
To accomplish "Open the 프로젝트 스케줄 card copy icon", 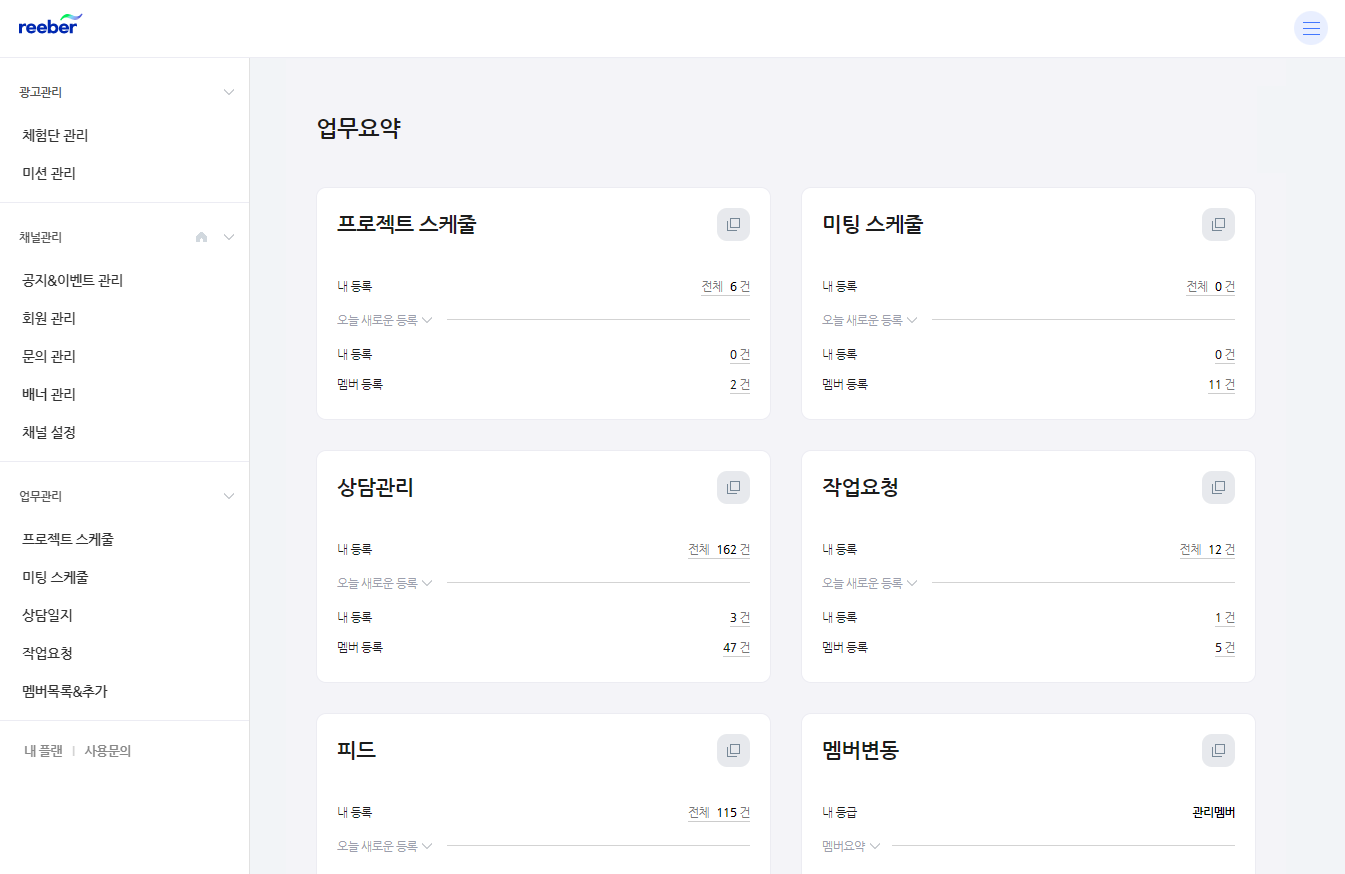I will [733, 225].
